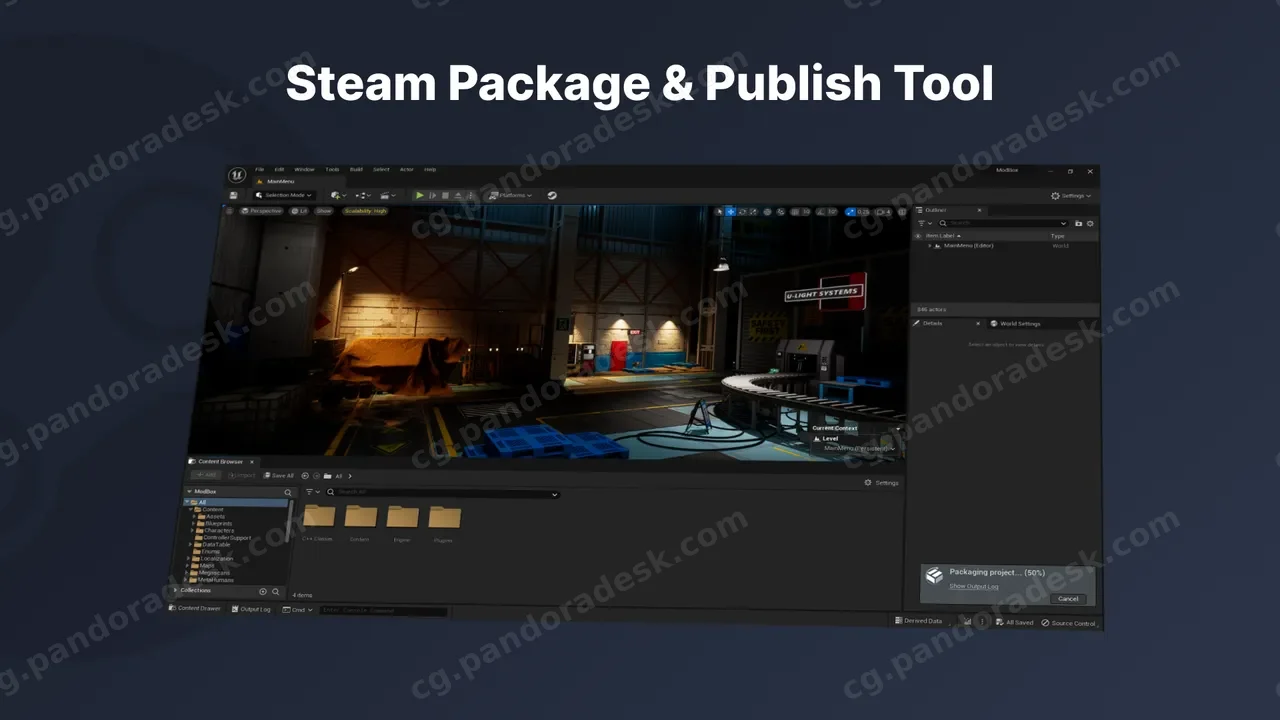Add a new collection with plus icon
1280x720 pixels.
[x=263, y=591]
